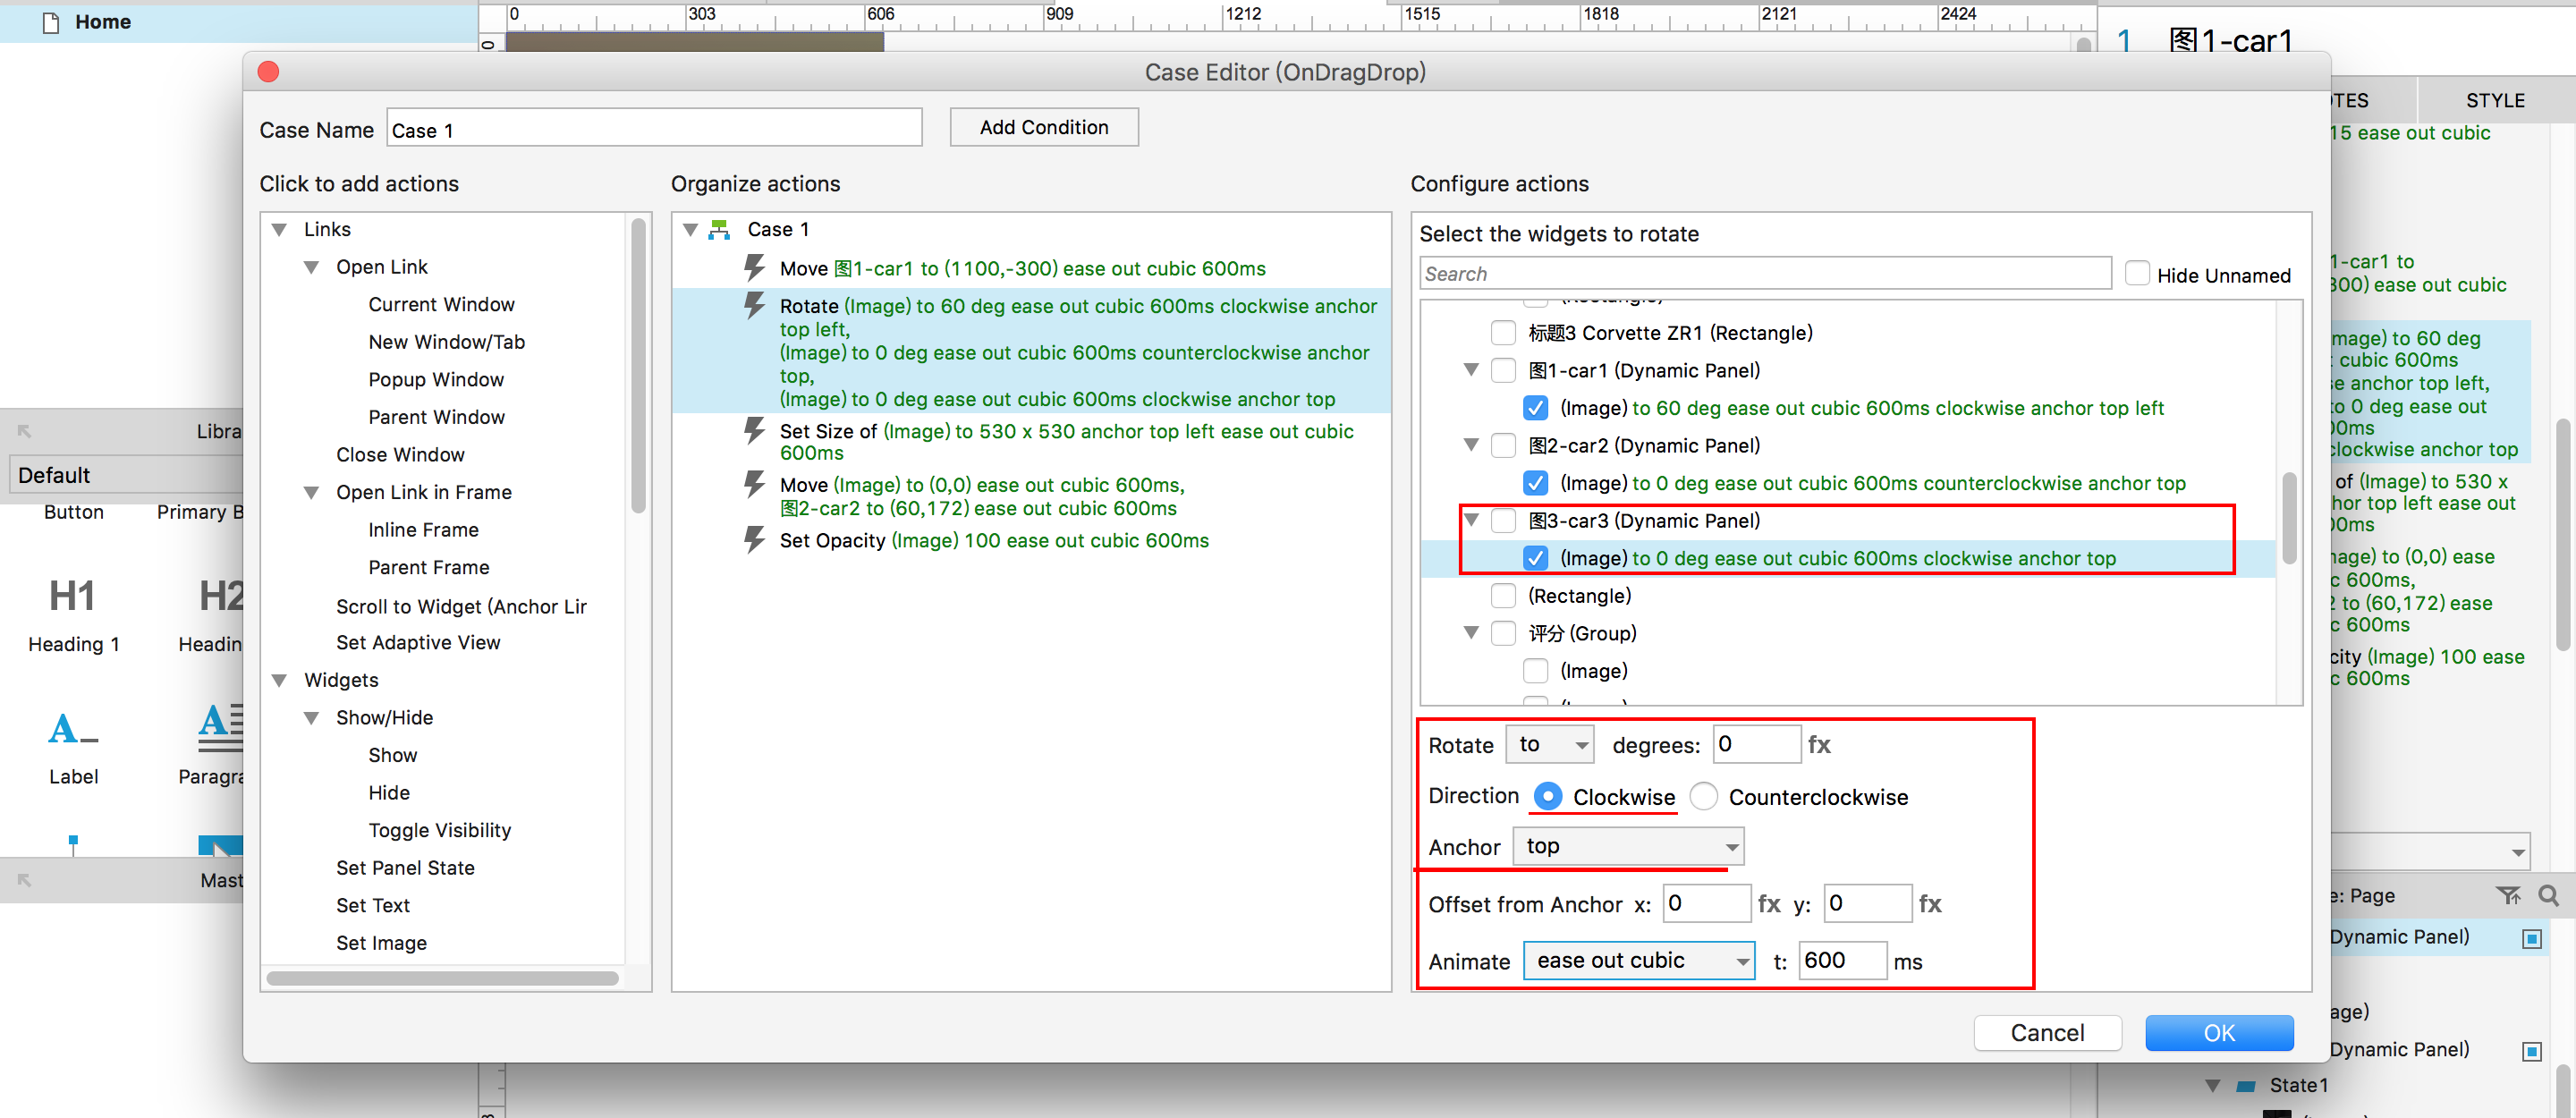Click the search magnifier icon in Outline panel

coord(2548,895)
